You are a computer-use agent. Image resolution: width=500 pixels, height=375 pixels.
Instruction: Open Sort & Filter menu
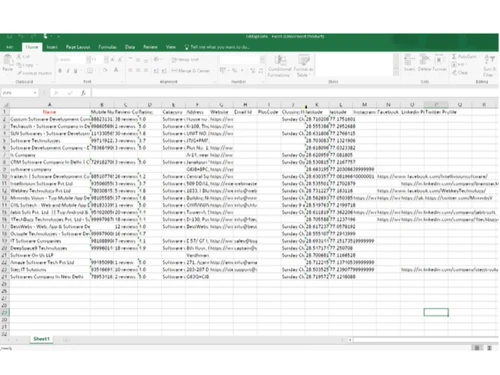point(489,65)
